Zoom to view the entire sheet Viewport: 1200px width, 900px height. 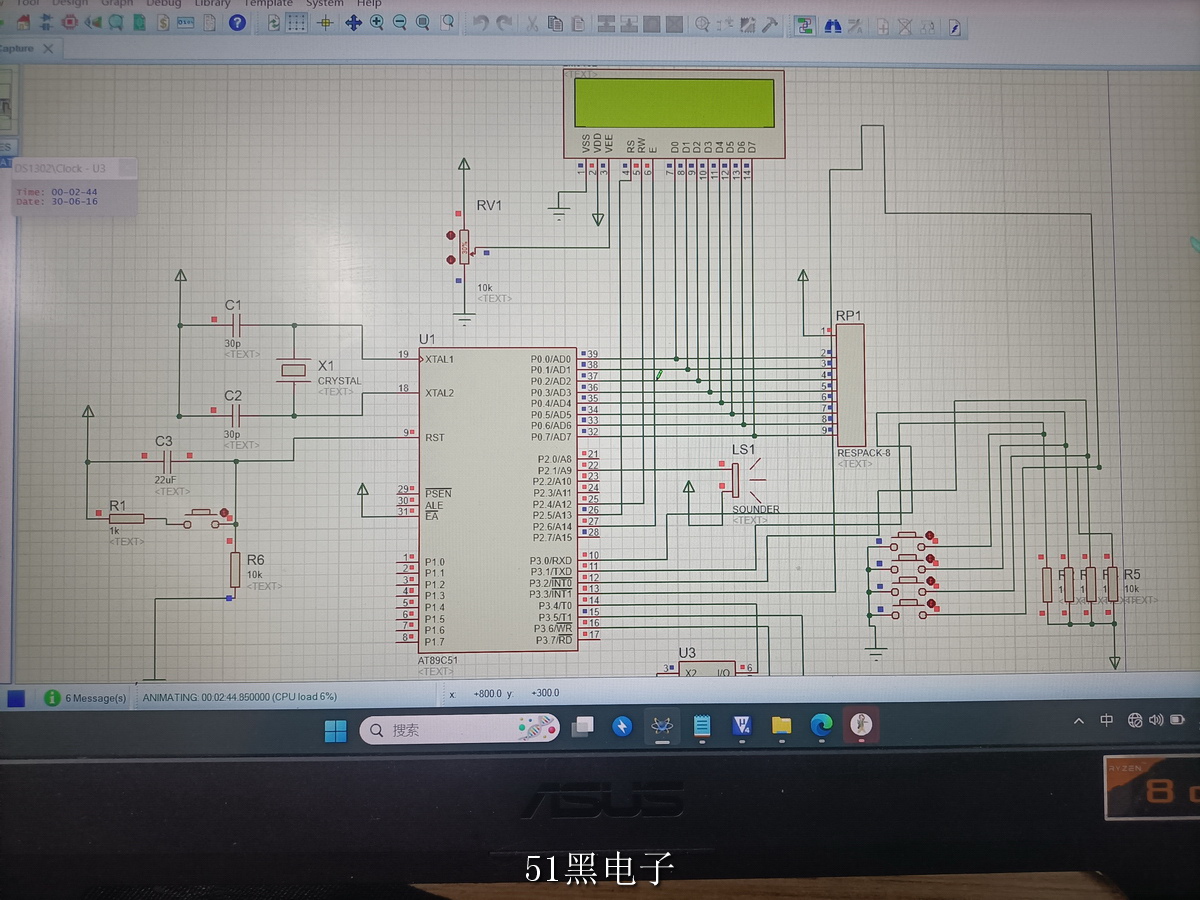click(423, 23)
